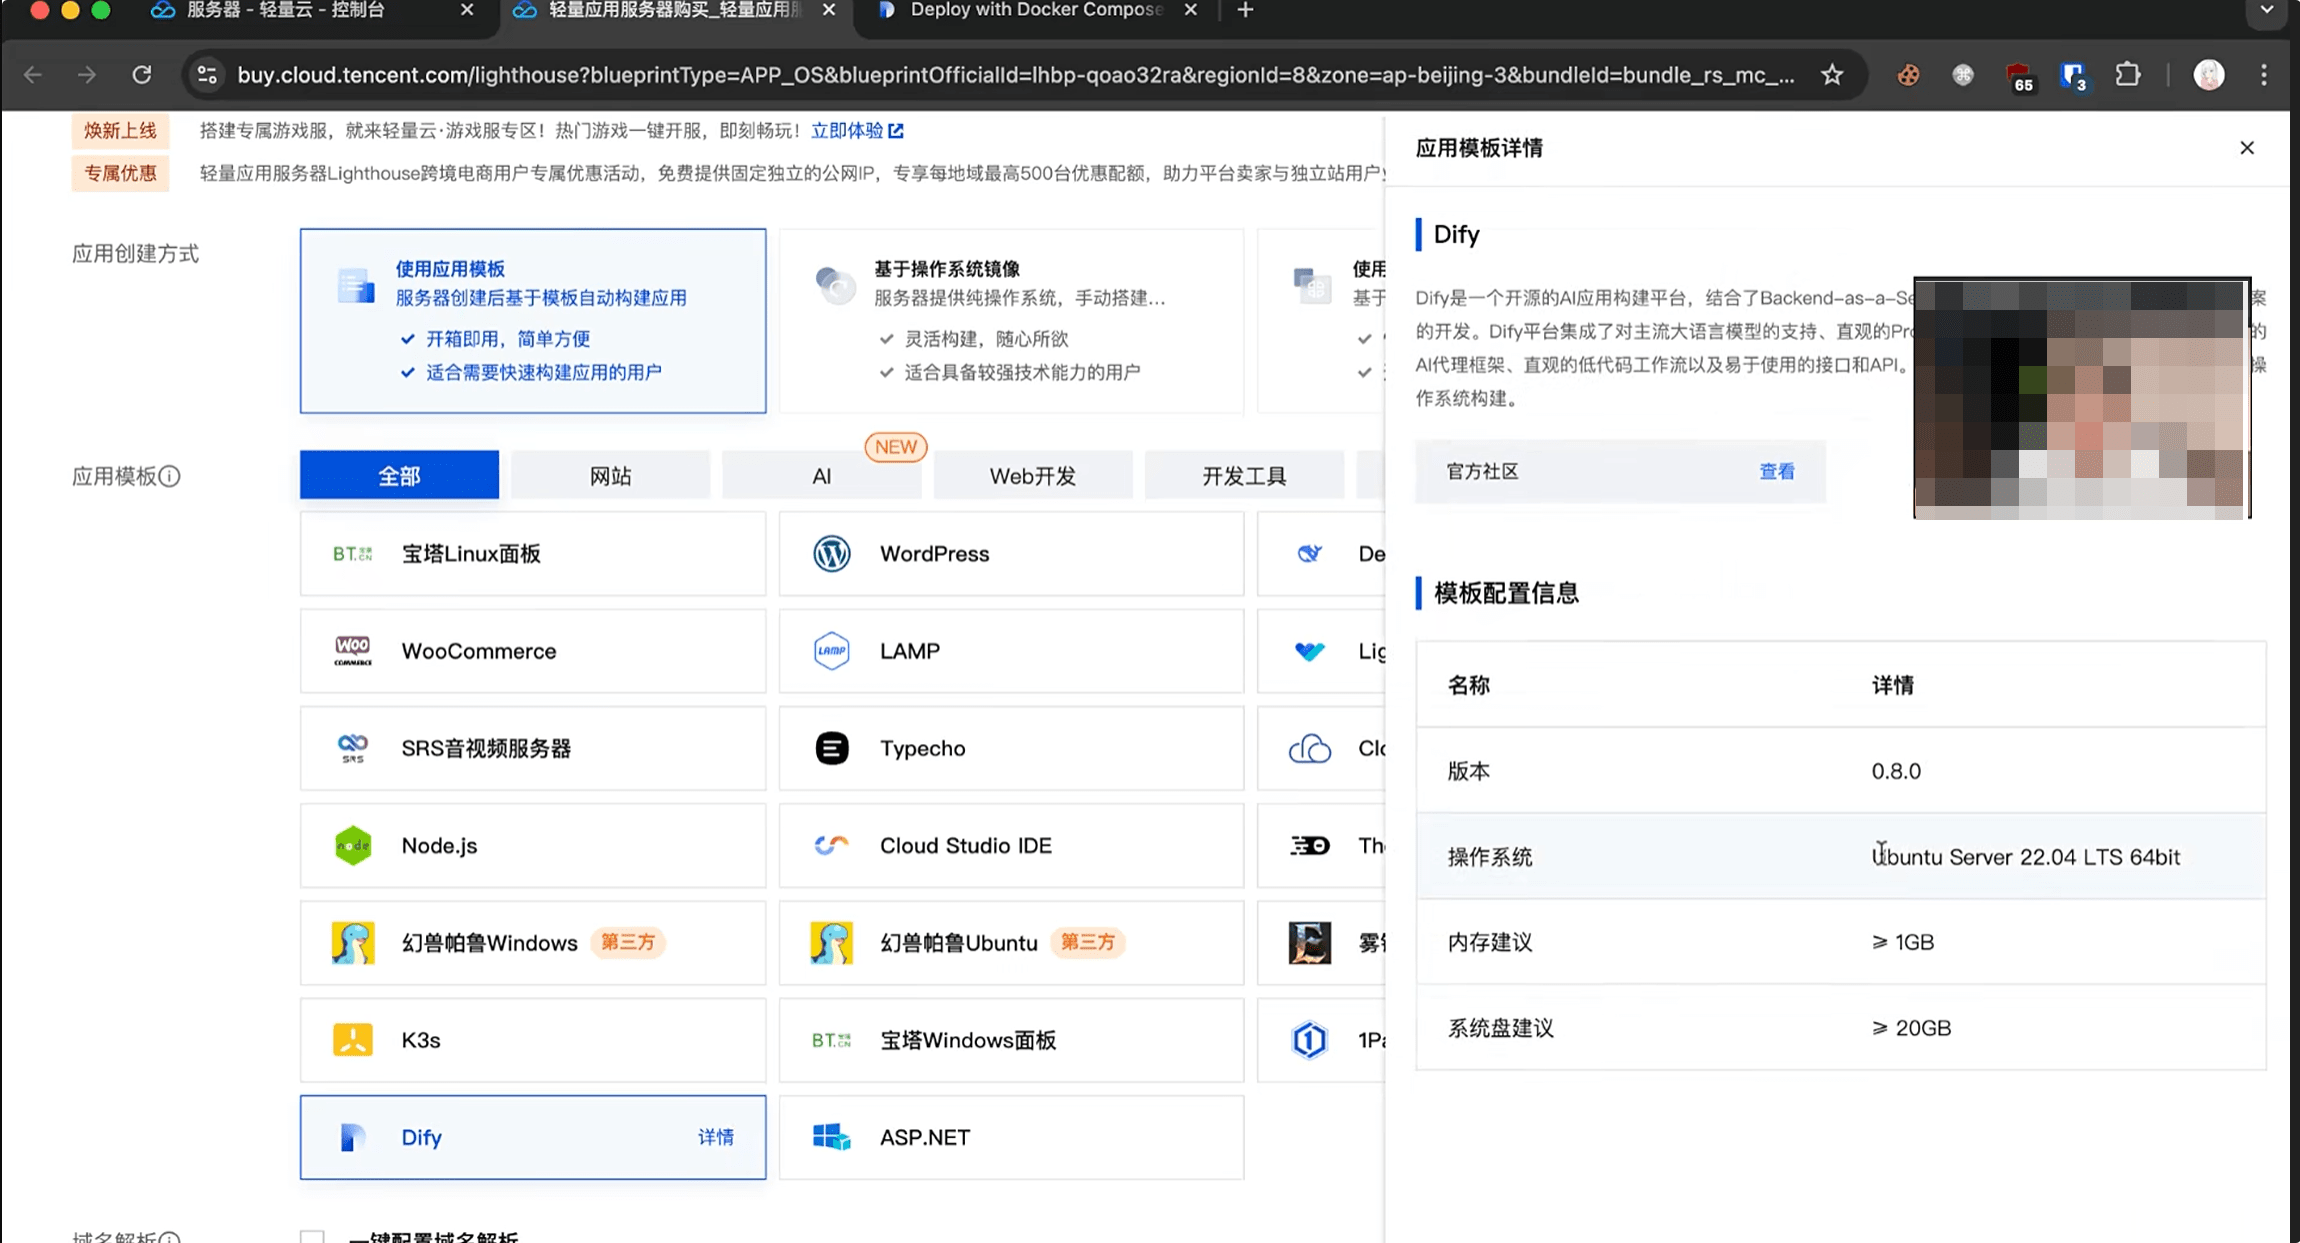
Task: Select the 使用应用模板 creation method
Action: (x=532, y=320)
